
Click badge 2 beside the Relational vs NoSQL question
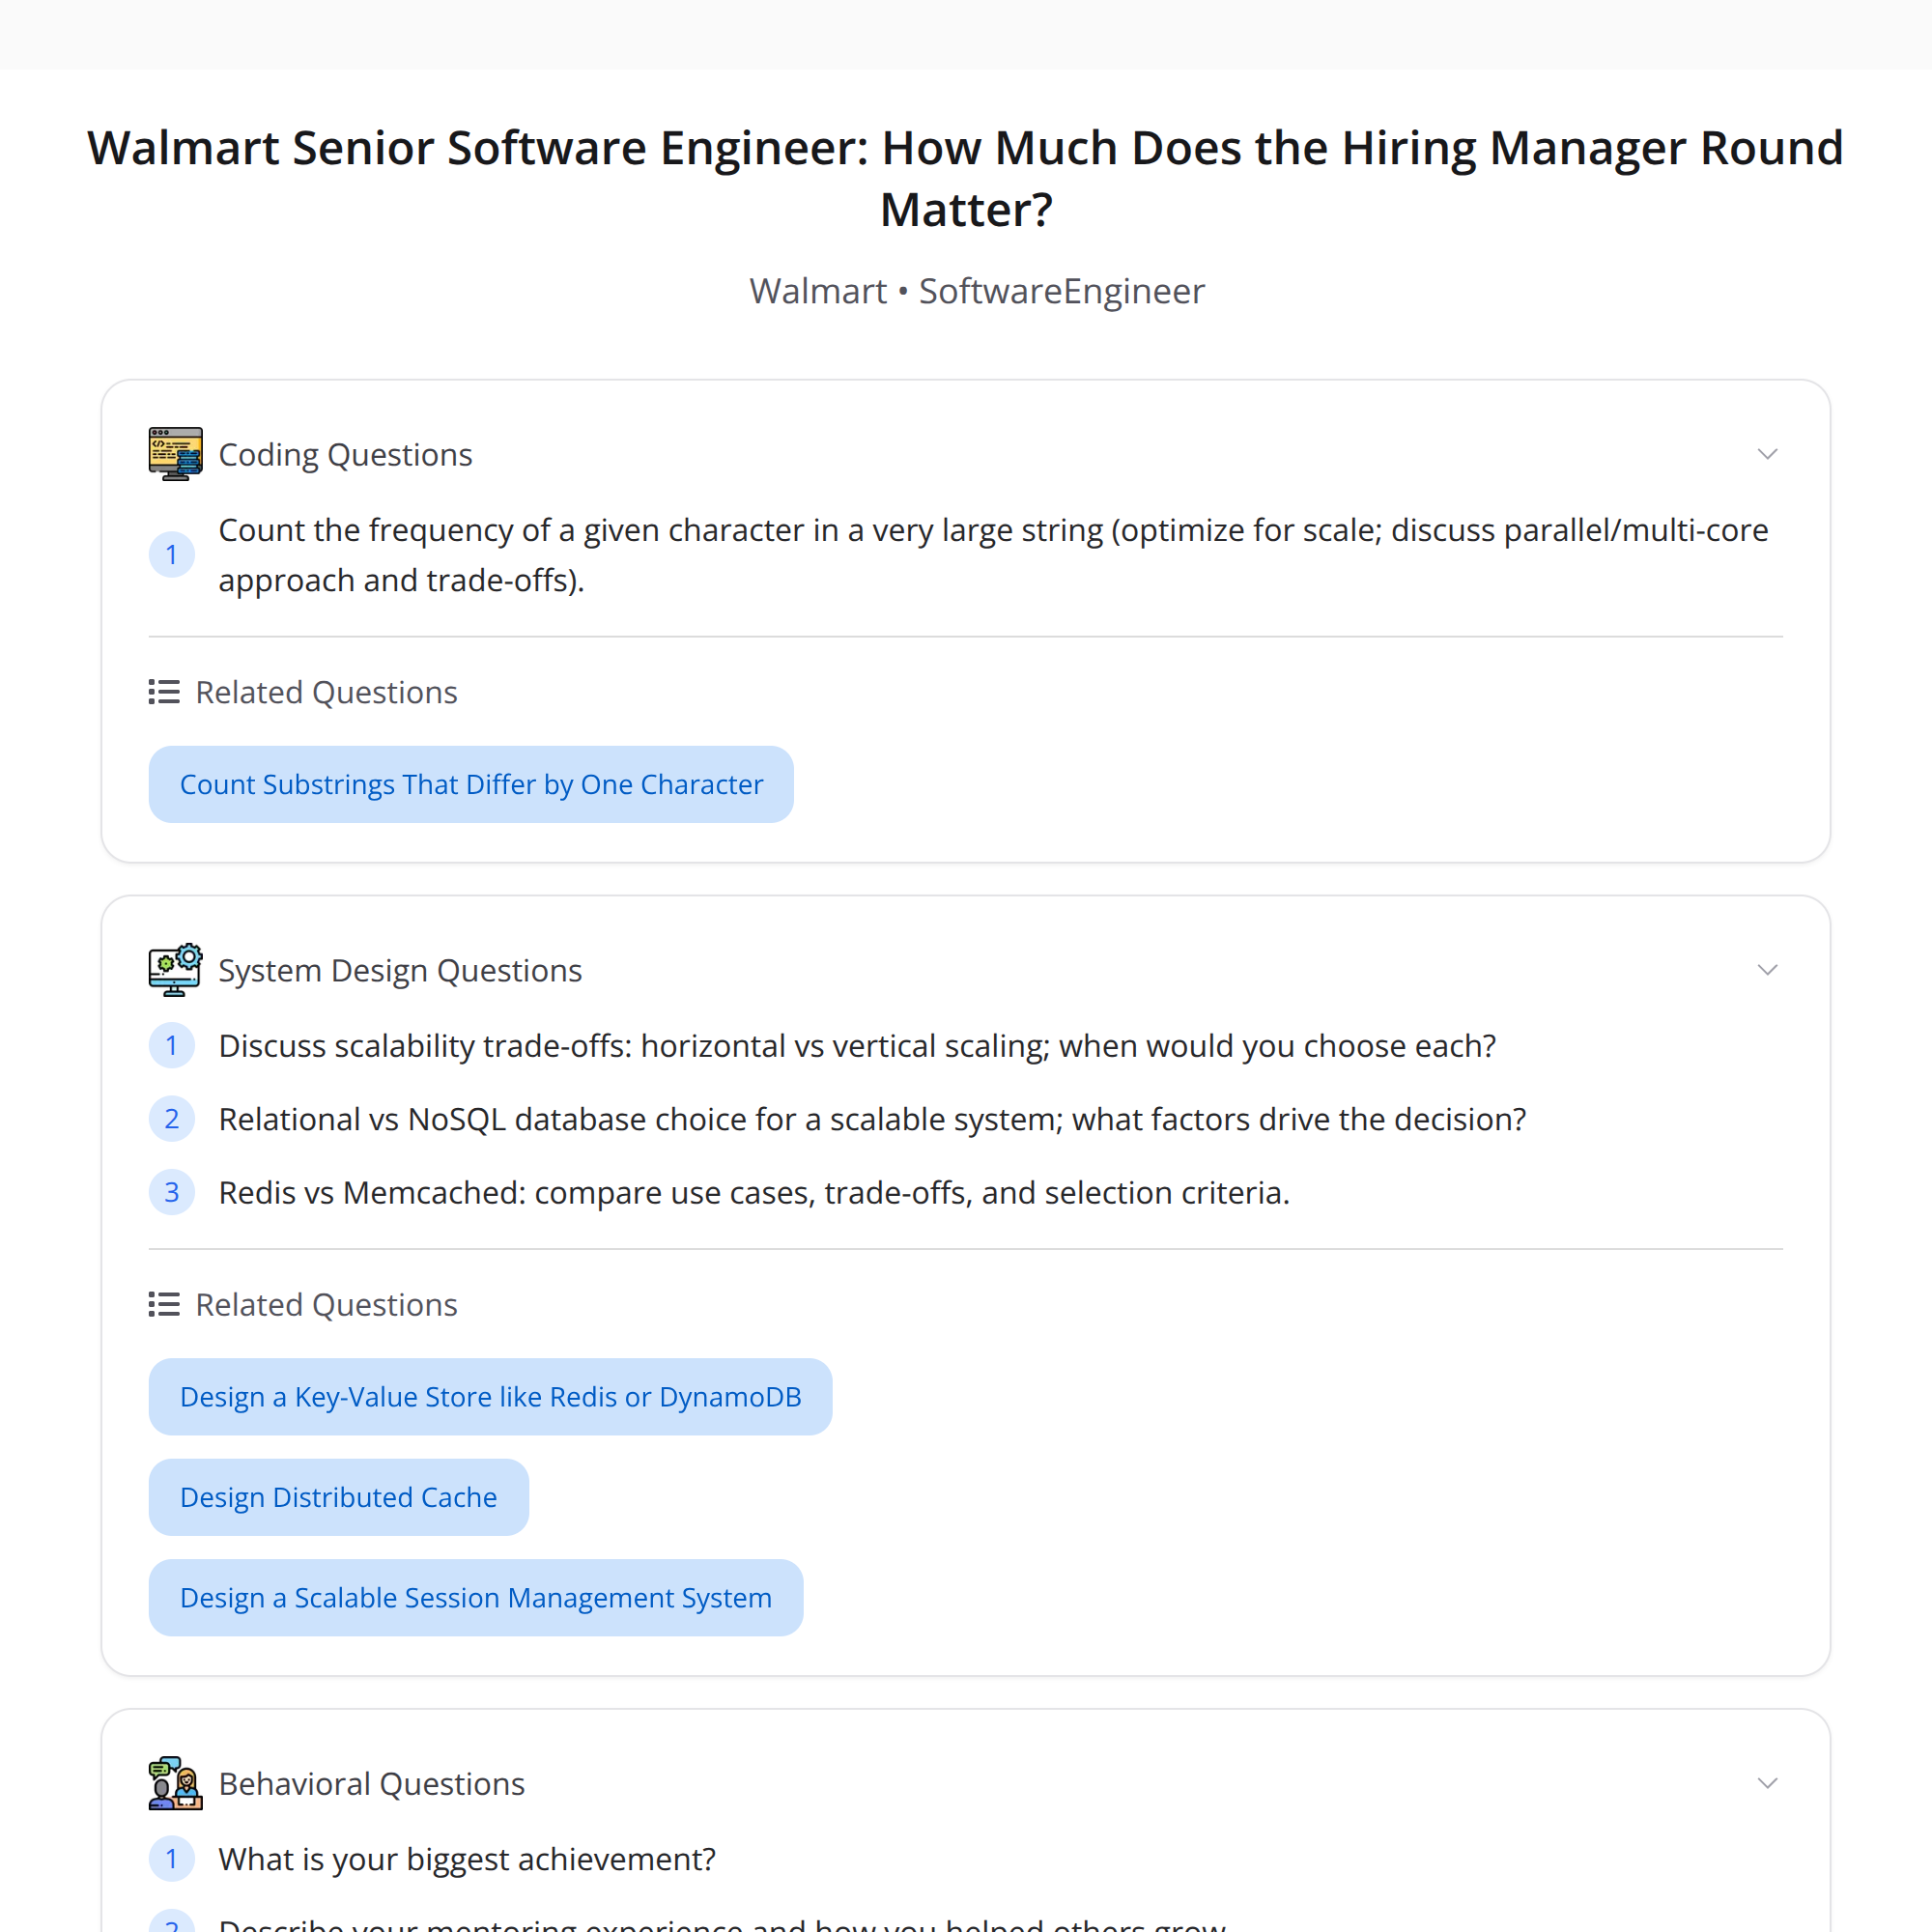pos(172,1119)
